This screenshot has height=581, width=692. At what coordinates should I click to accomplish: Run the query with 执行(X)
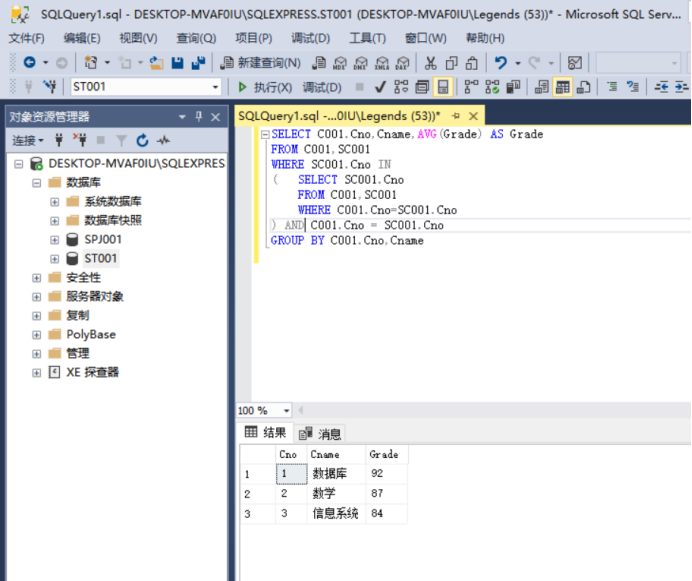coord(265,87)
